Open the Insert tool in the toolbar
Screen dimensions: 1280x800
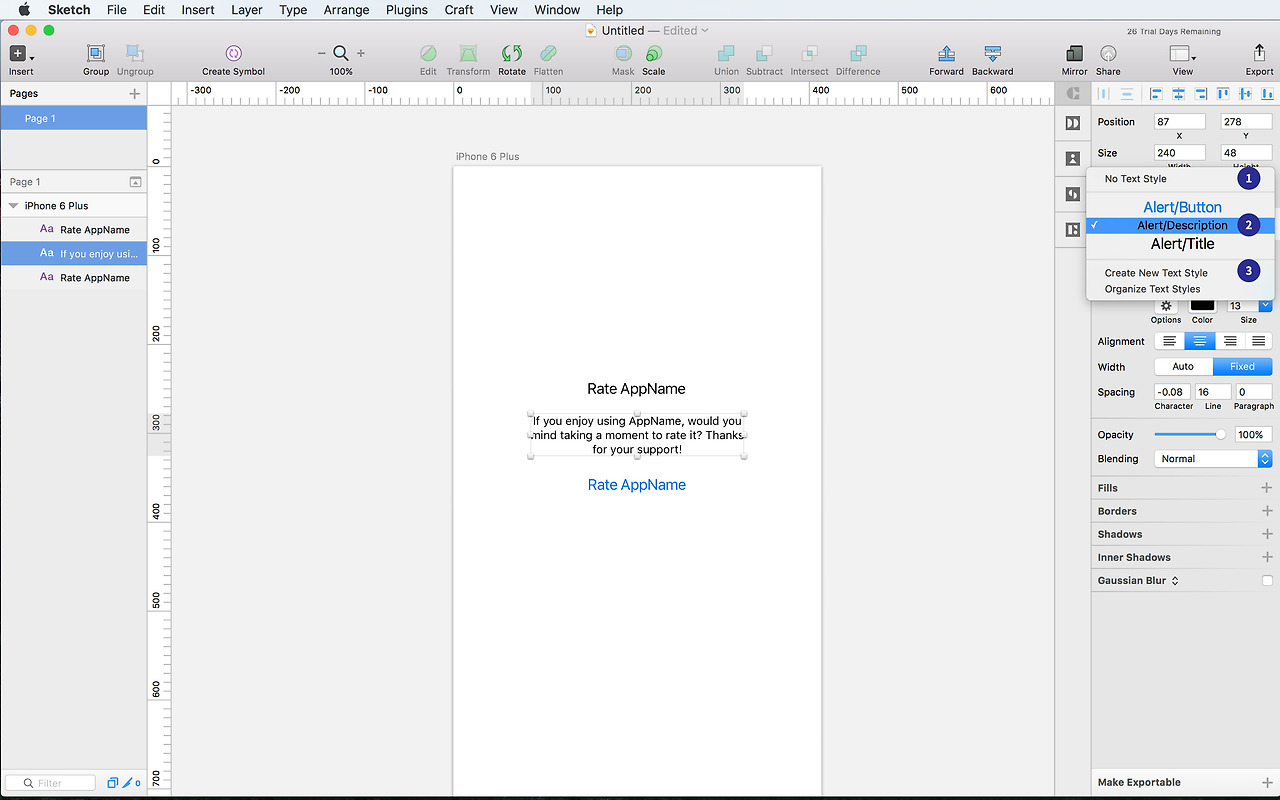(20, 54)
